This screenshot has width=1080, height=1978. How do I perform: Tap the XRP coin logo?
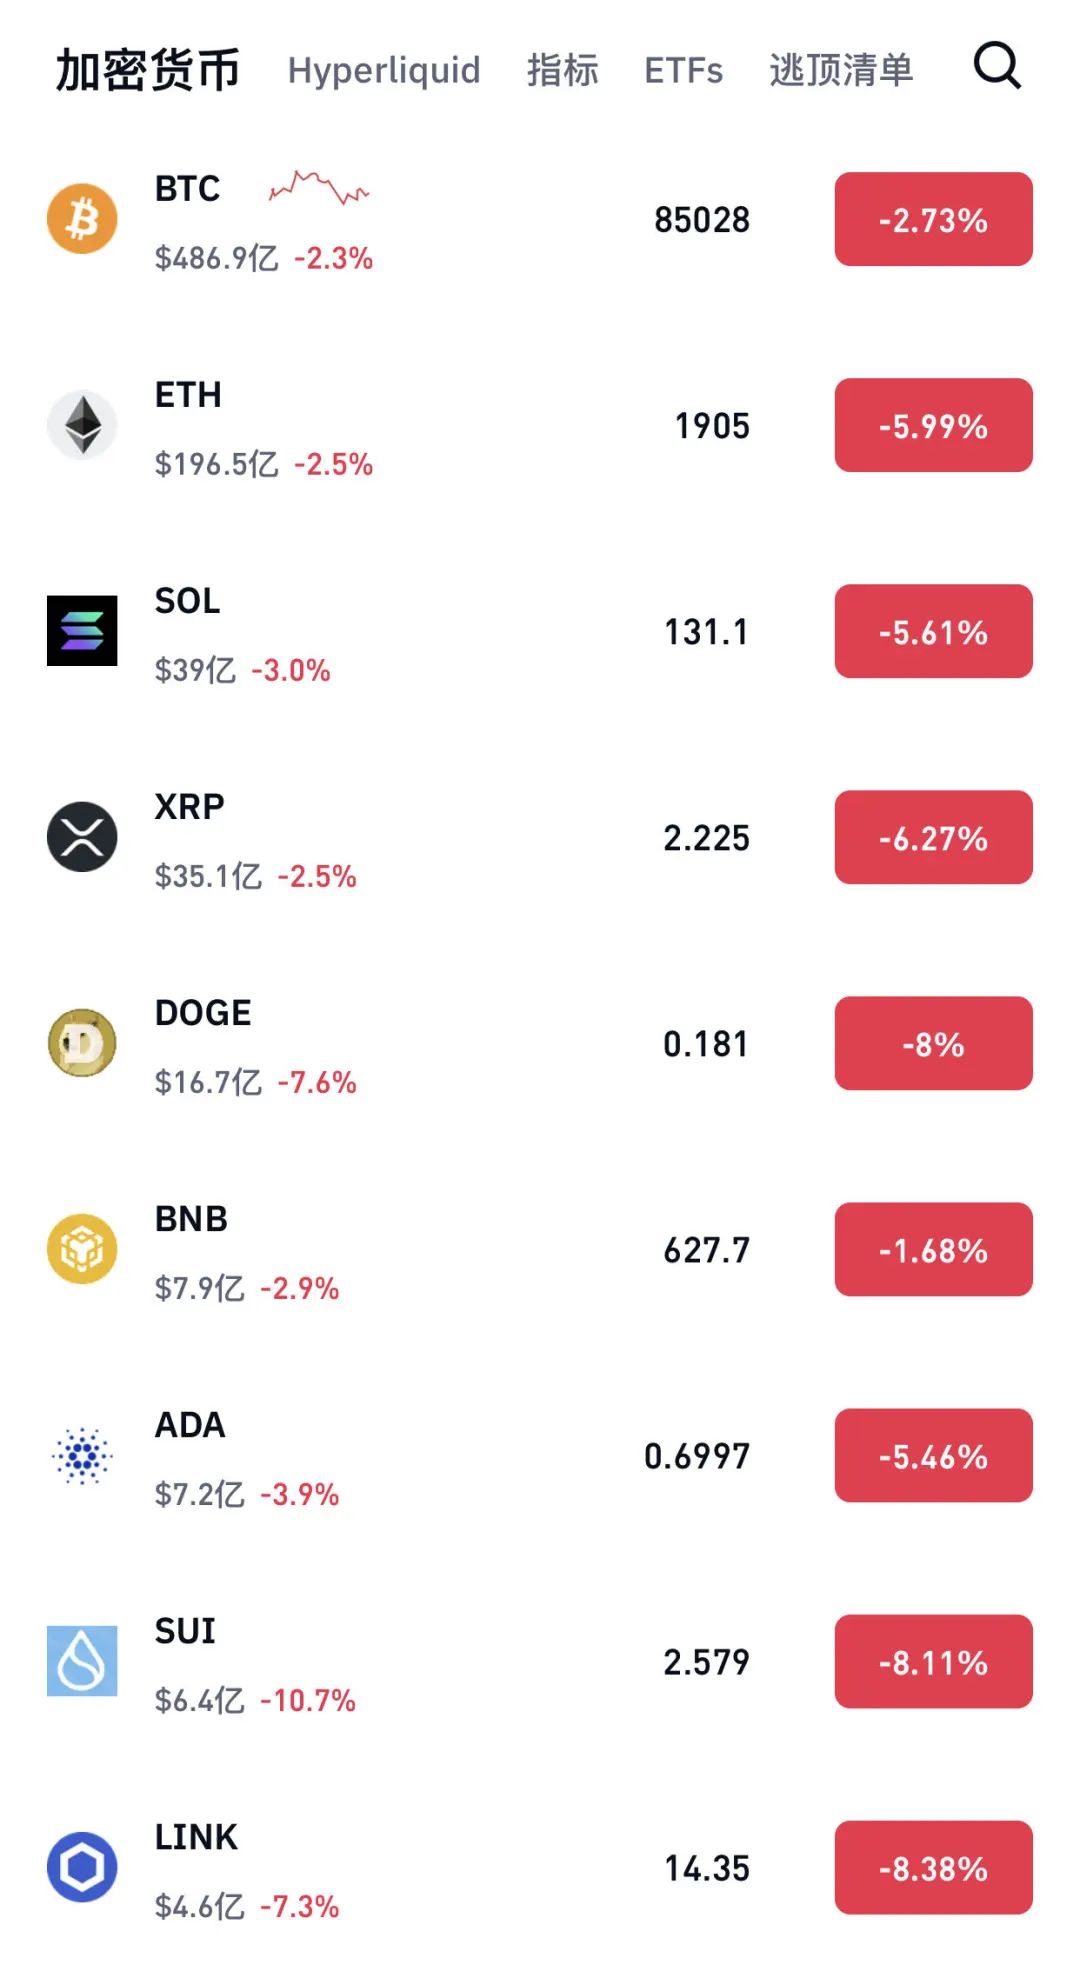click(x=82, y=837)
